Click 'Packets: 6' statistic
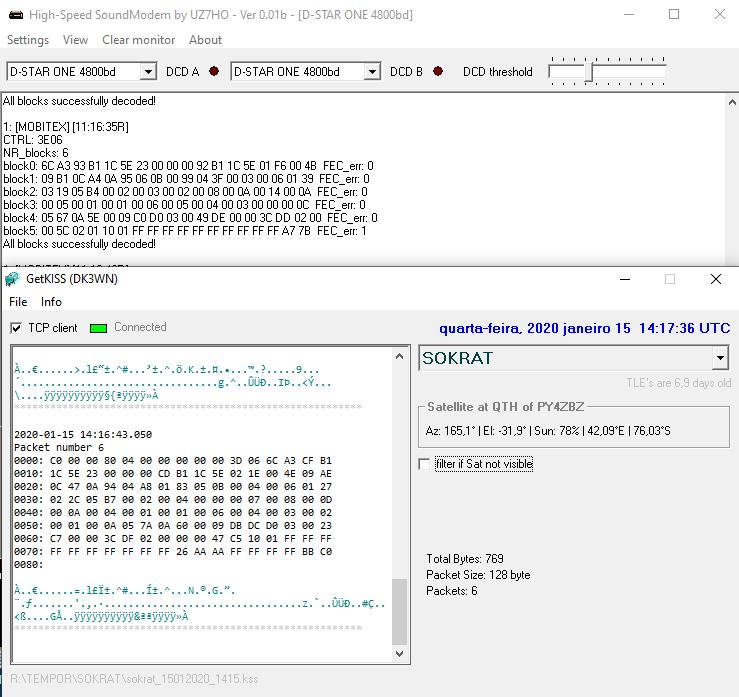This screenshot has height=697, width=739. pos(452,591)
